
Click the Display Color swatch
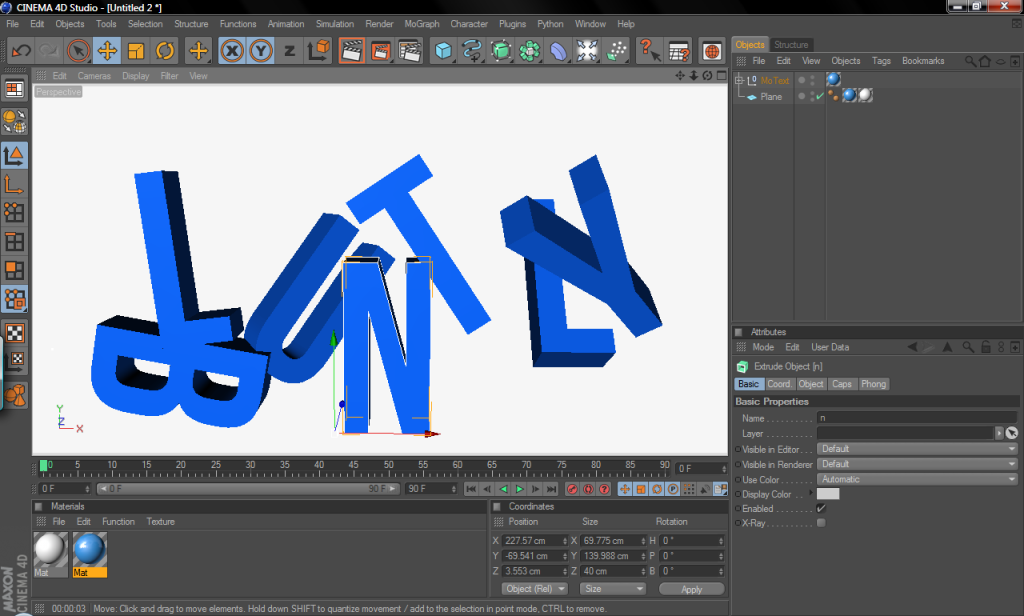point(828,494)
